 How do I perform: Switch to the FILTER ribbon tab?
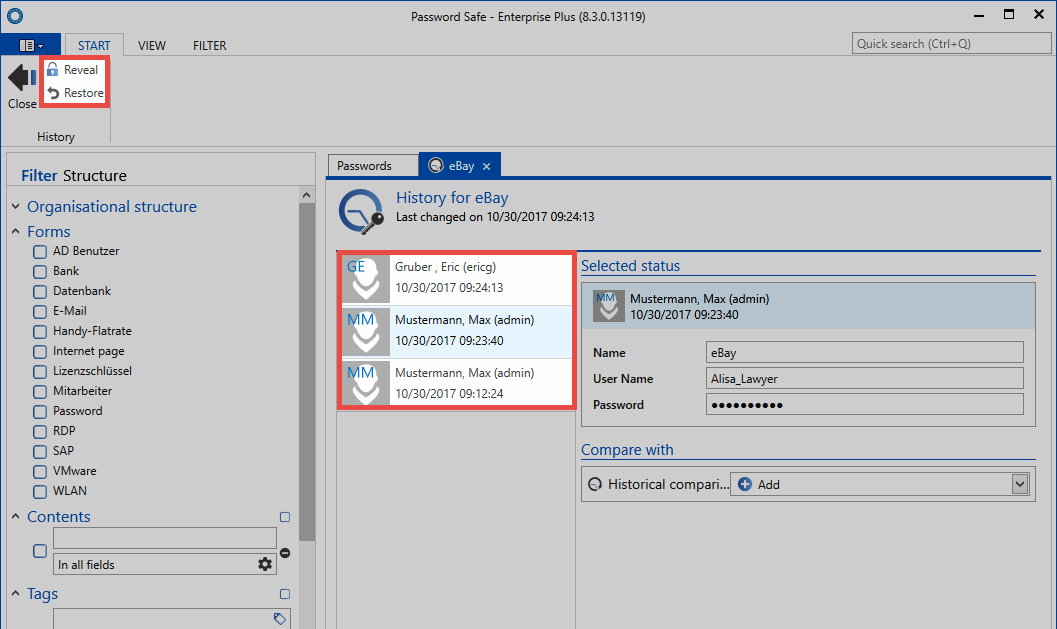pos(210,45)
